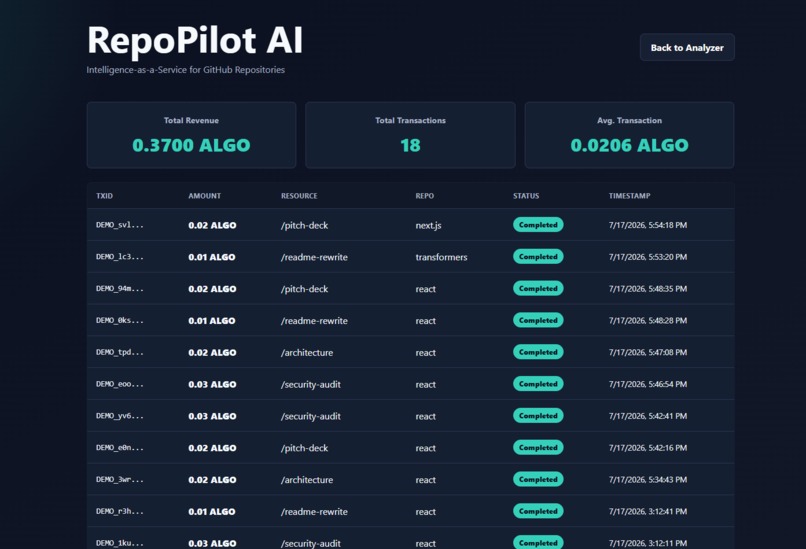Click transaction ID DEMO_e0n...

click(x=120, y=448)
